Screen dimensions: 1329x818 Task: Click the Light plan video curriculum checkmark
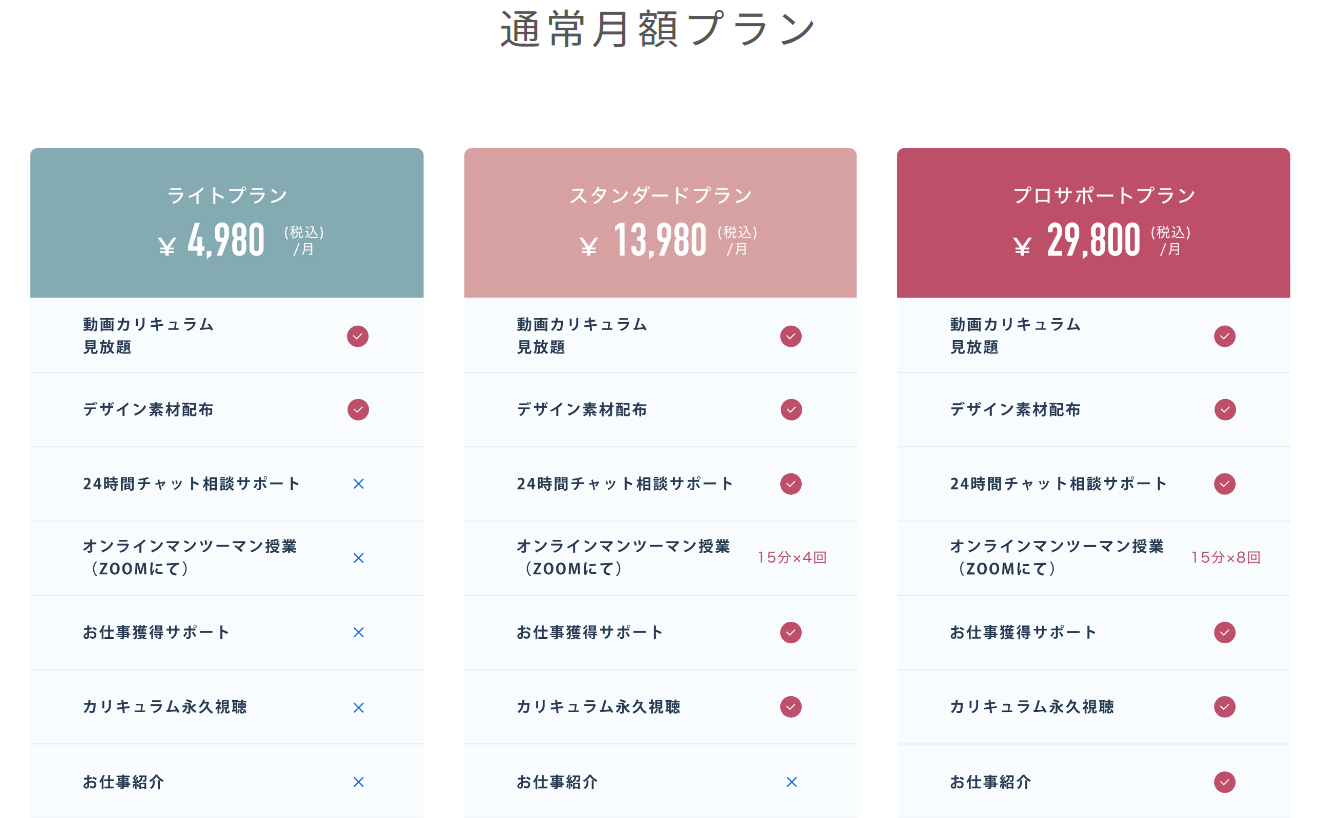[358, 336]
